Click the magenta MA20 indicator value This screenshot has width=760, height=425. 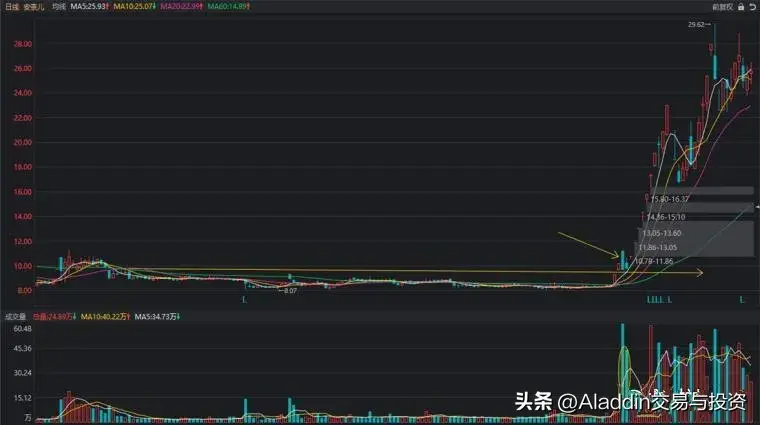point(181,7)
